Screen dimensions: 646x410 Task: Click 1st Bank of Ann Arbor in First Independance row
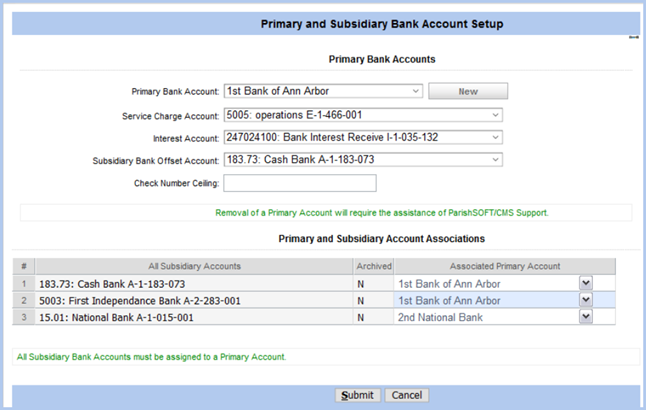click(x=449, y=301)
